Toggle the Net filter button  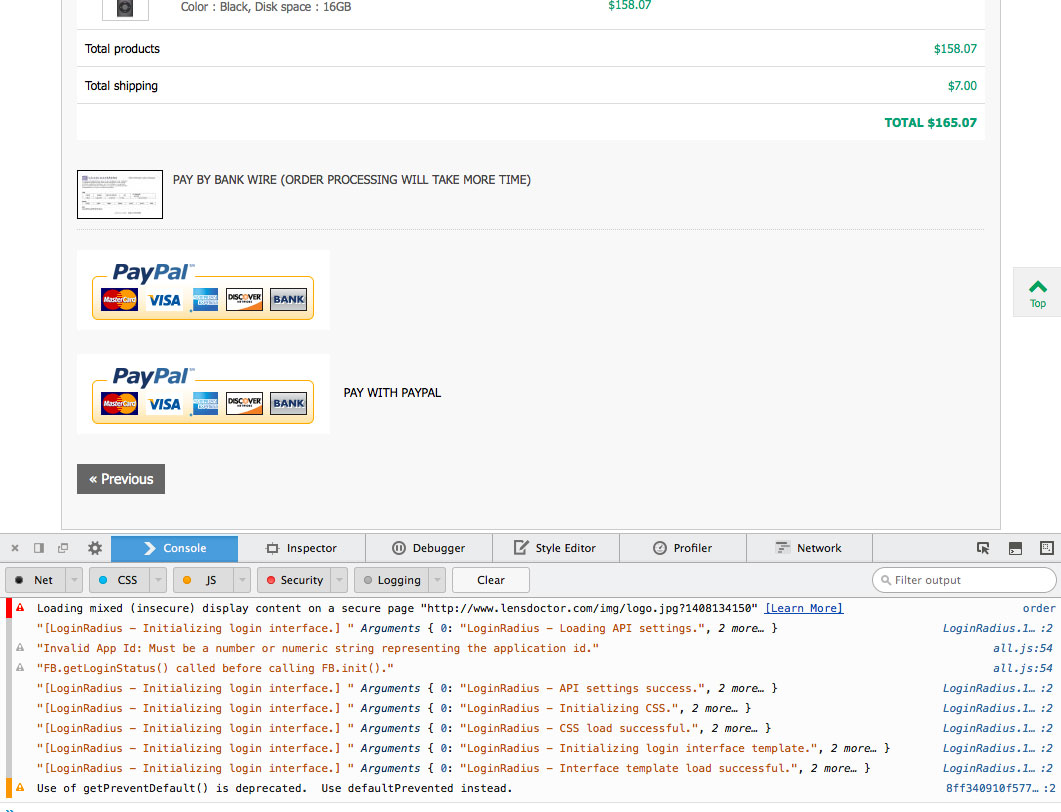coord(35,580)
